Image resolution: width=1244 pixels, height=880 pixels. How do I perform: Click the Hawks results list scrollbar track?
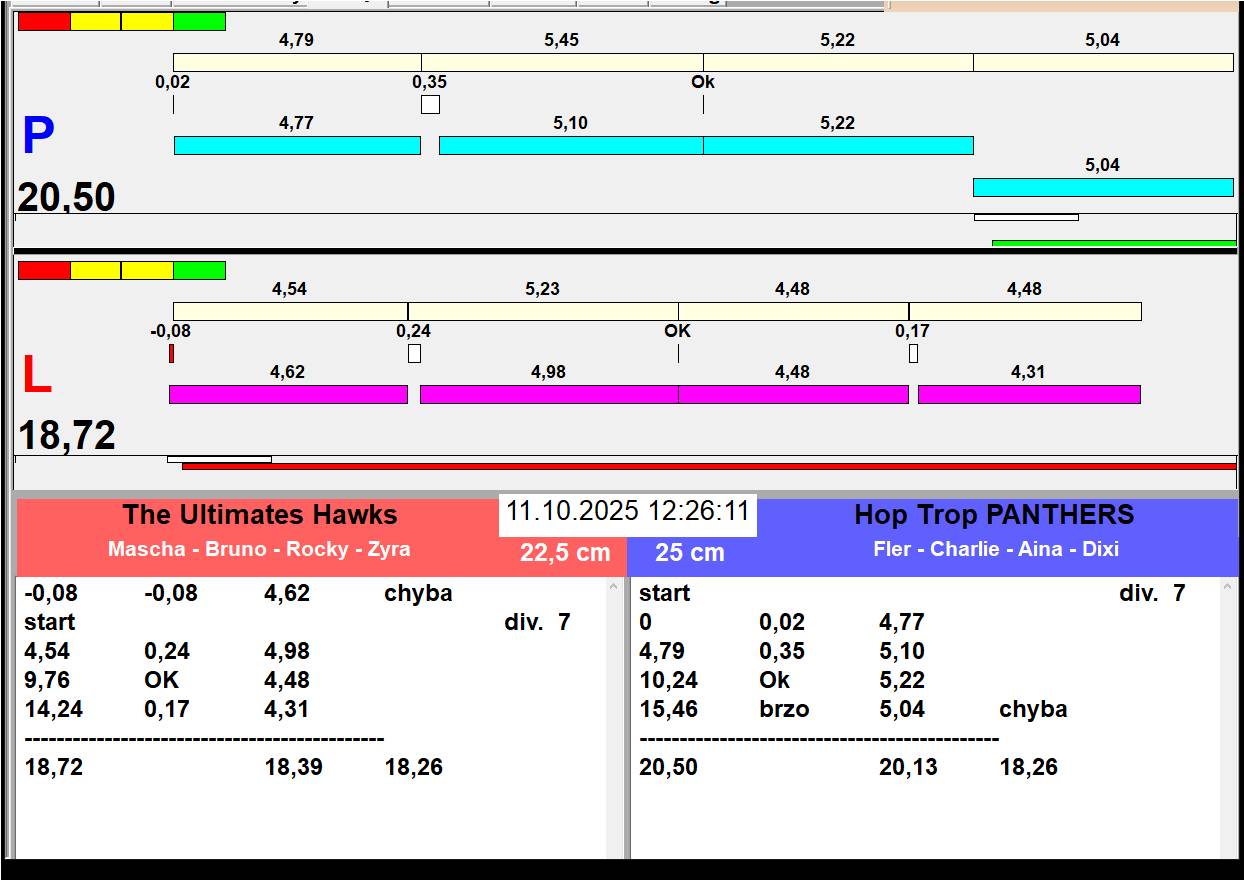coord(614,718)
